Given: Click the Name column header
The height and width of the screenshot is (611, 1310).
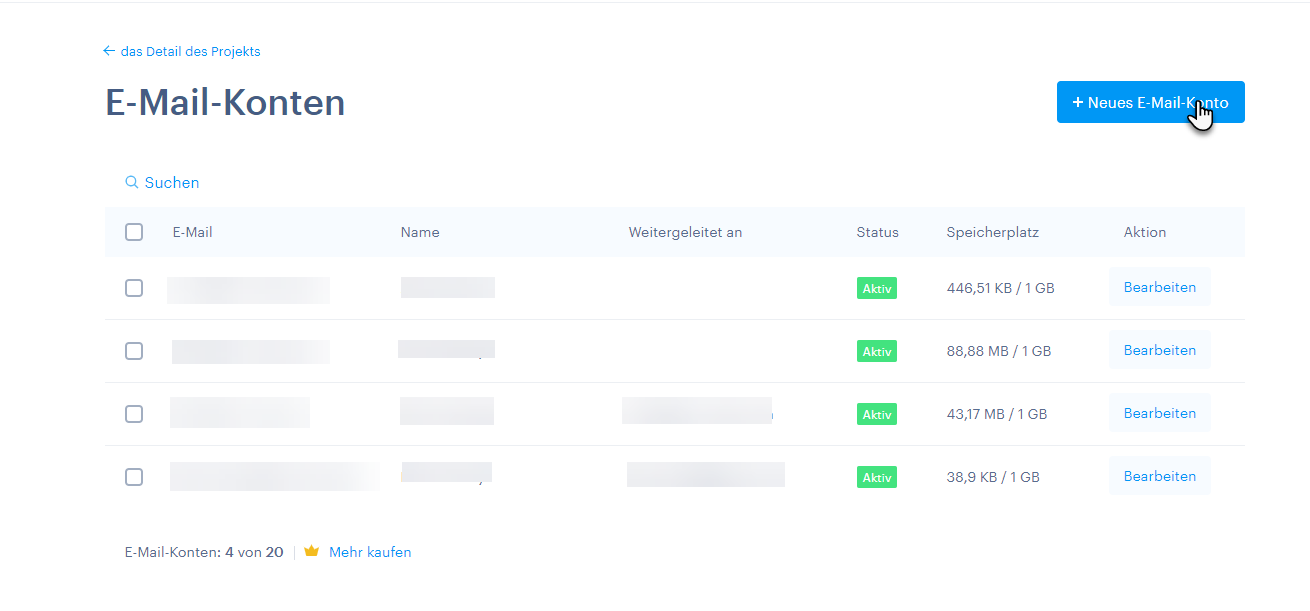Looking at the screenshot, I should [420, 232].
